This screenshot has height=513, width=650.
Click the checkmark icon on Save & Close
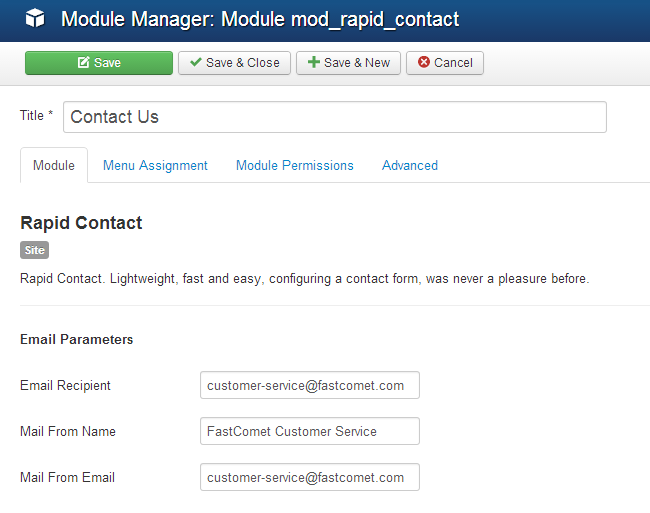[x=195, y=63]
